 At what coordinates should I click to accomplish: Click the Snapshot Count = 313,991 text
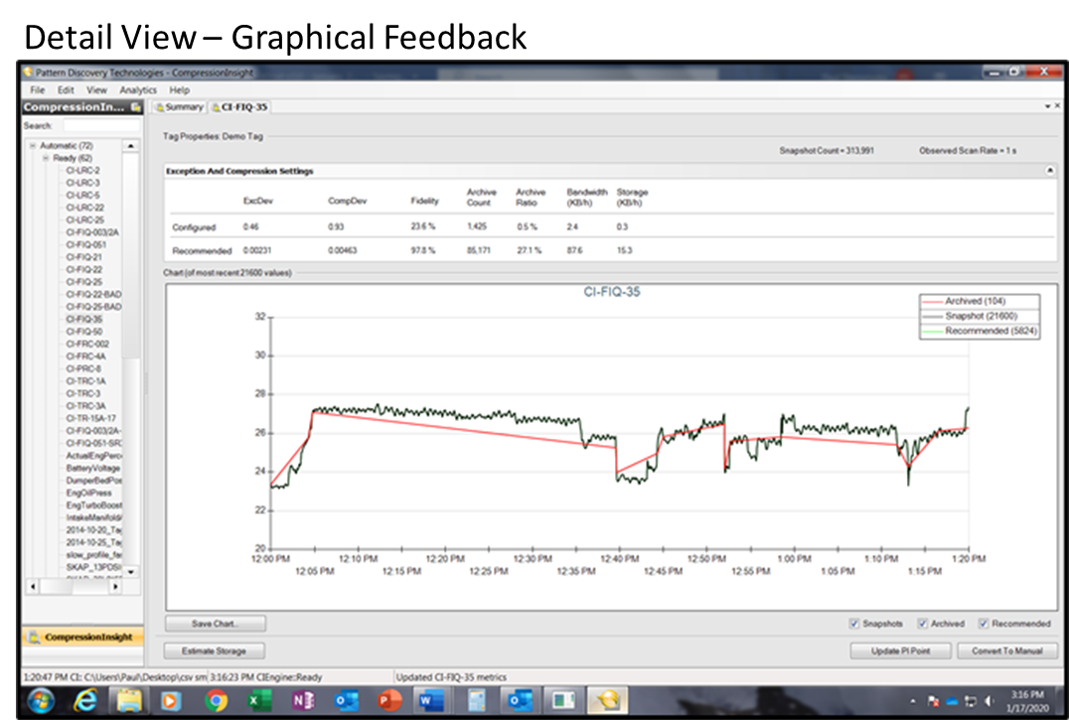[826, 151]
